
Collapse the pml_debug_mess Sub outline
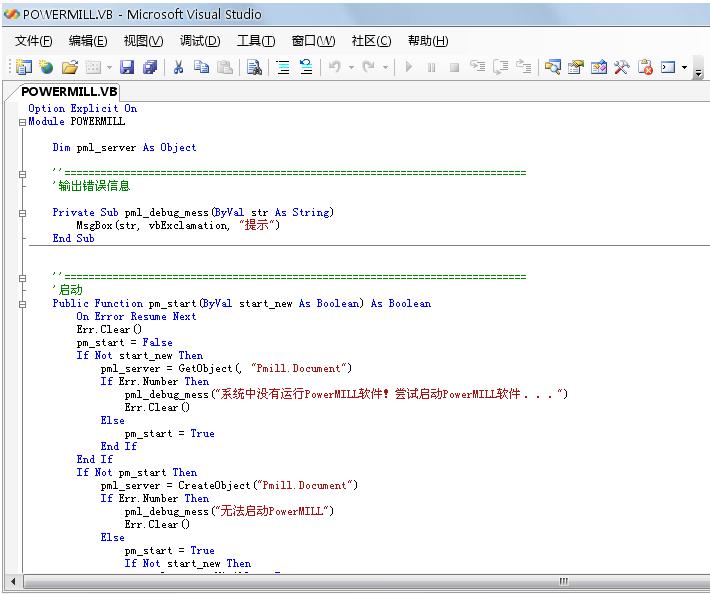click(x=22, y=213)
